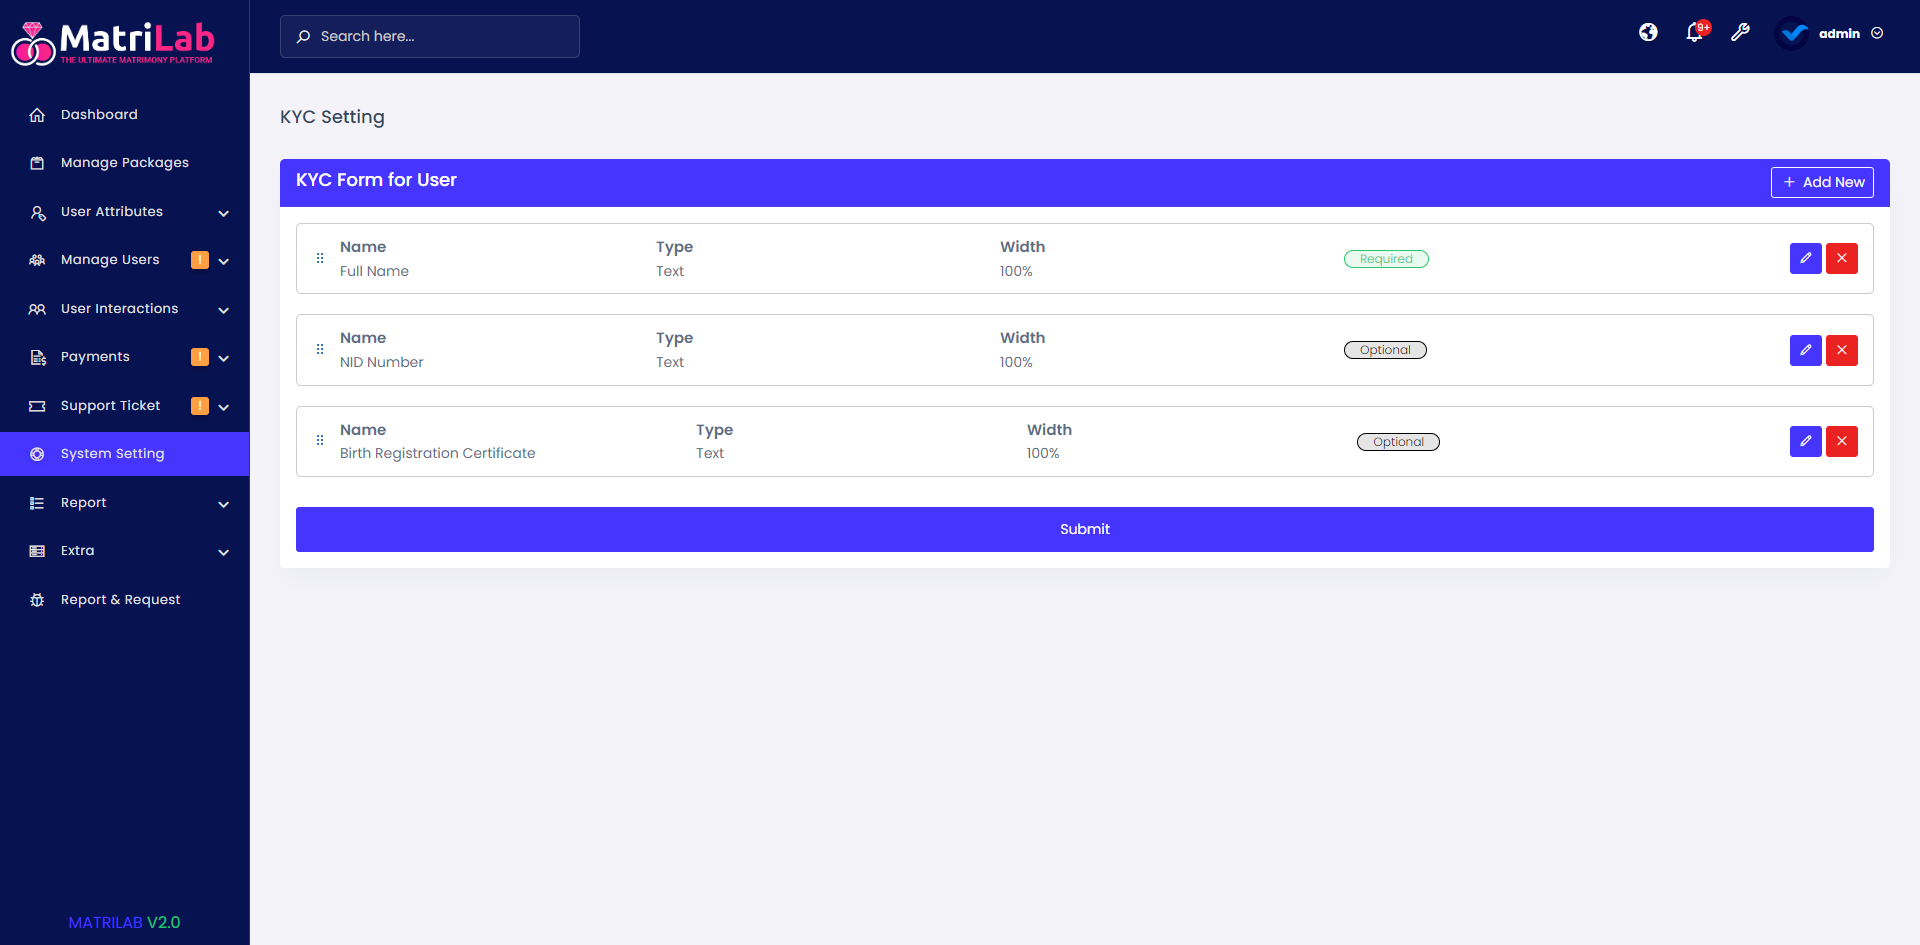Click the Manage Packages briefcase icon
The height and width of the screenshot is (945, 1920).
point(37,162)
